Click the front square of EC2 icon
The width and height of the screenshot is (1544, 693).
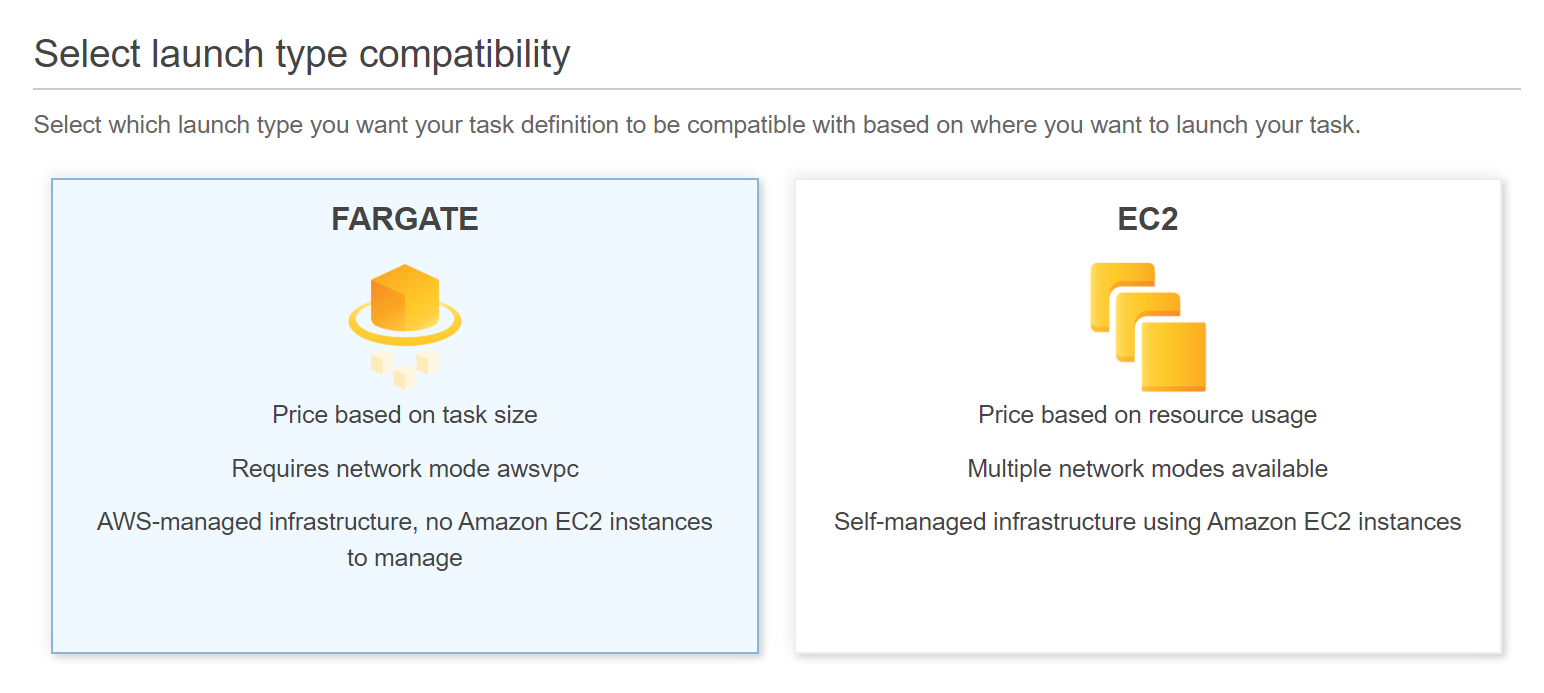coord(1174,357)
